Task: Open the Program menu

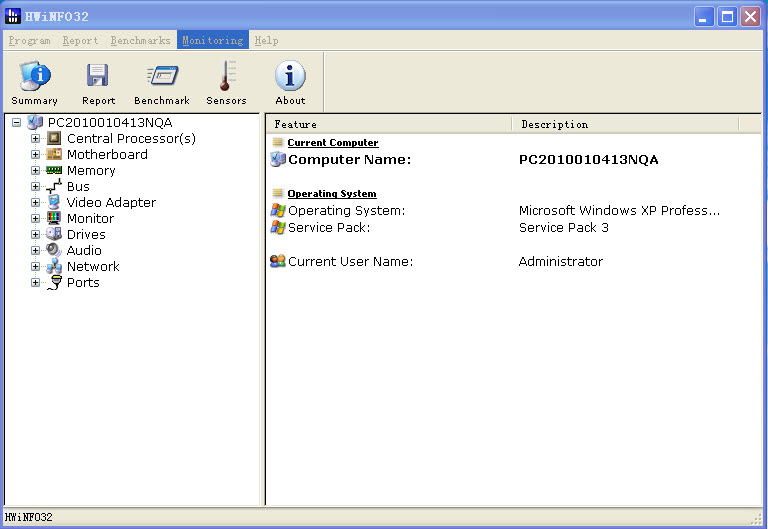Action: click(x=29, y=41)
